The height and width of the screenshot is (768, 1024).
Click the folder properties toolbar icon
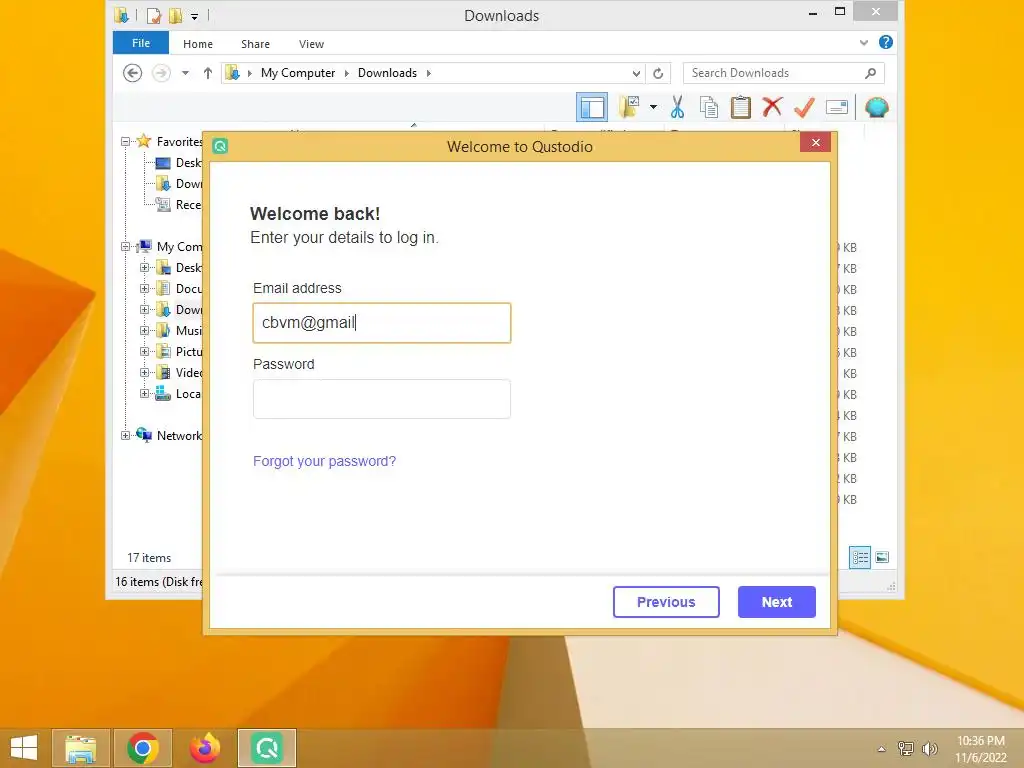click(629, 107)
